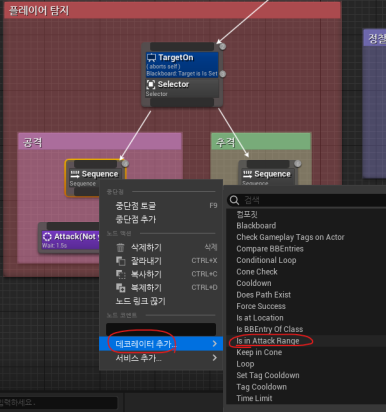Click the chase Sequence node icon

tap(247, 174)
